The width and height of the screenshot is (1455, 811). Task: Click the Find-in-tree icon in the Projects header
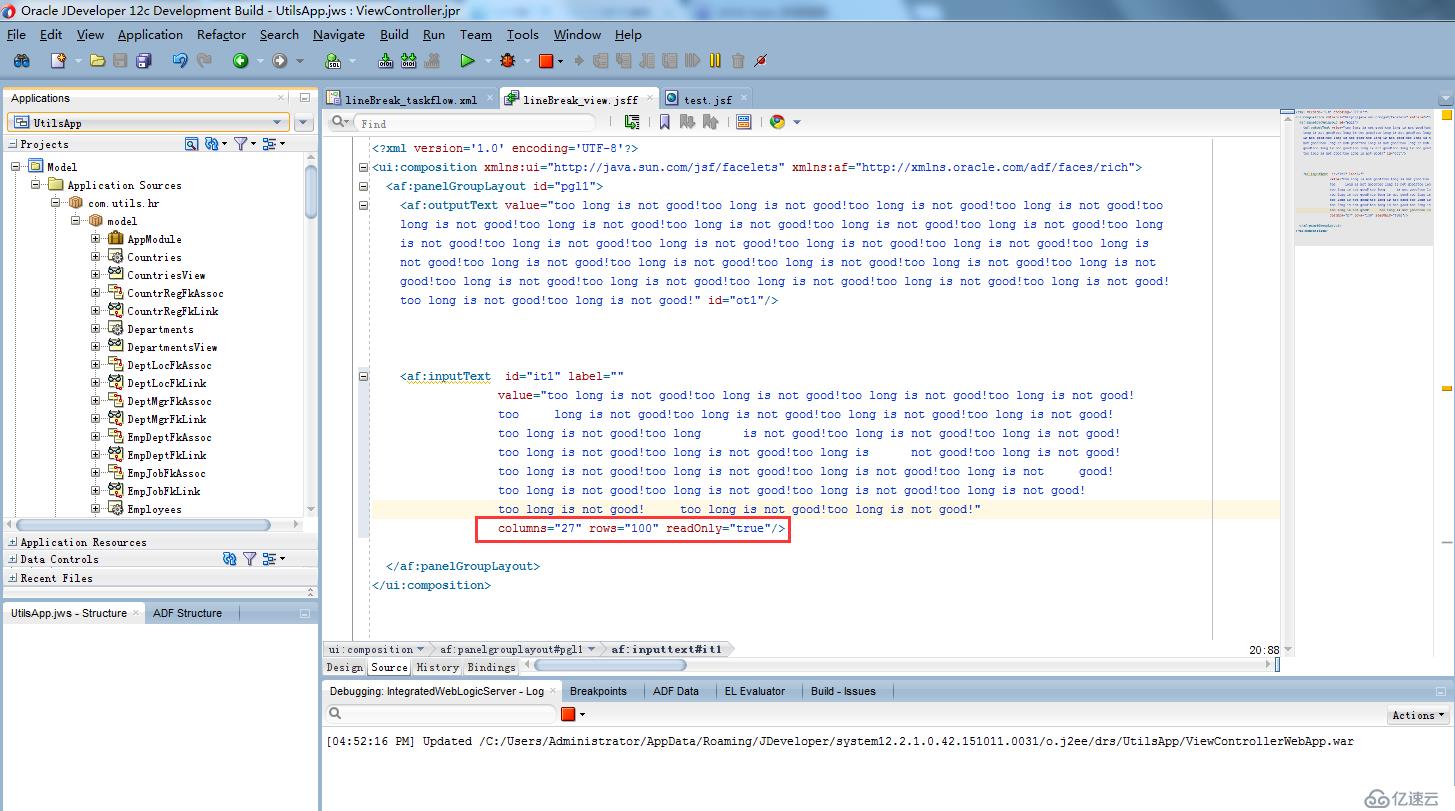pyautogui.click(x=192, y=144)
